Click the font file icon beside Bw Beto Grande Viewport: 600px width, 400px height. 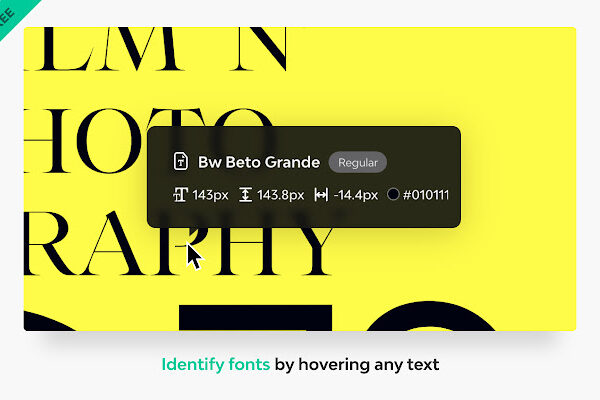[x=181, y=162]
